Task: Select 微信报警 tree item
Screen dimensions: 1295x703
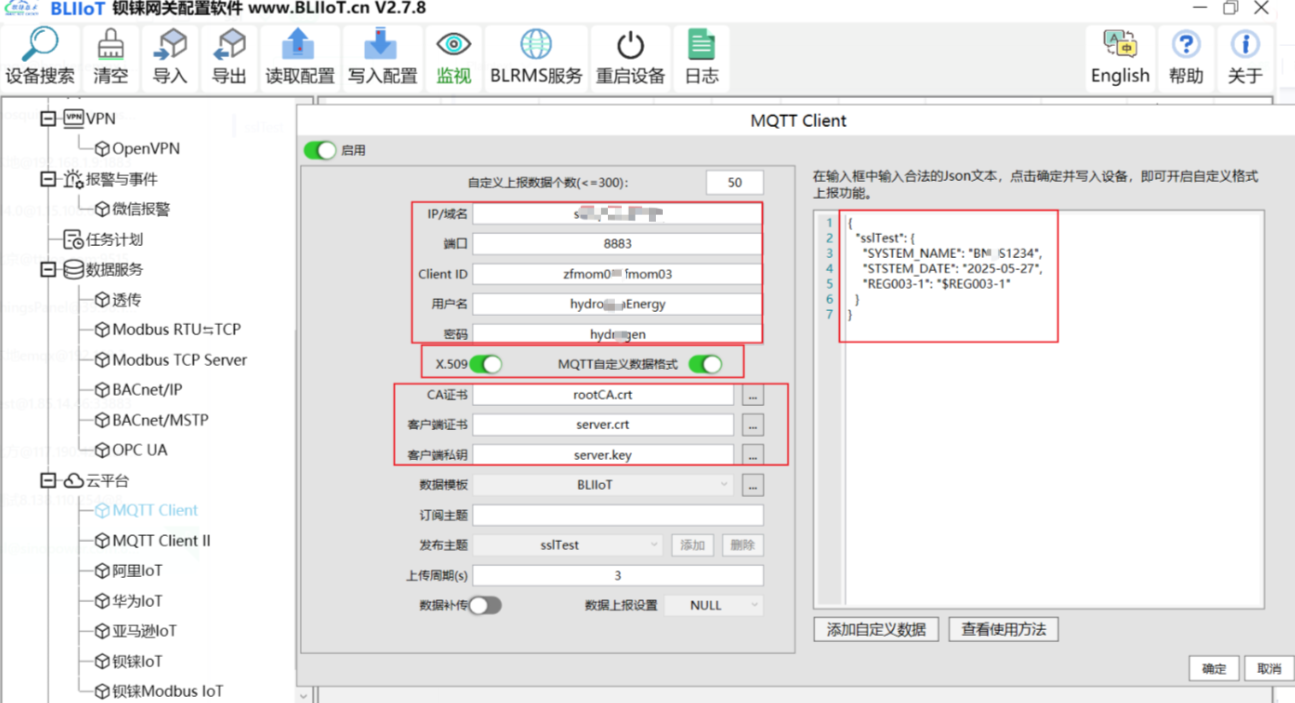Action: 132,209
